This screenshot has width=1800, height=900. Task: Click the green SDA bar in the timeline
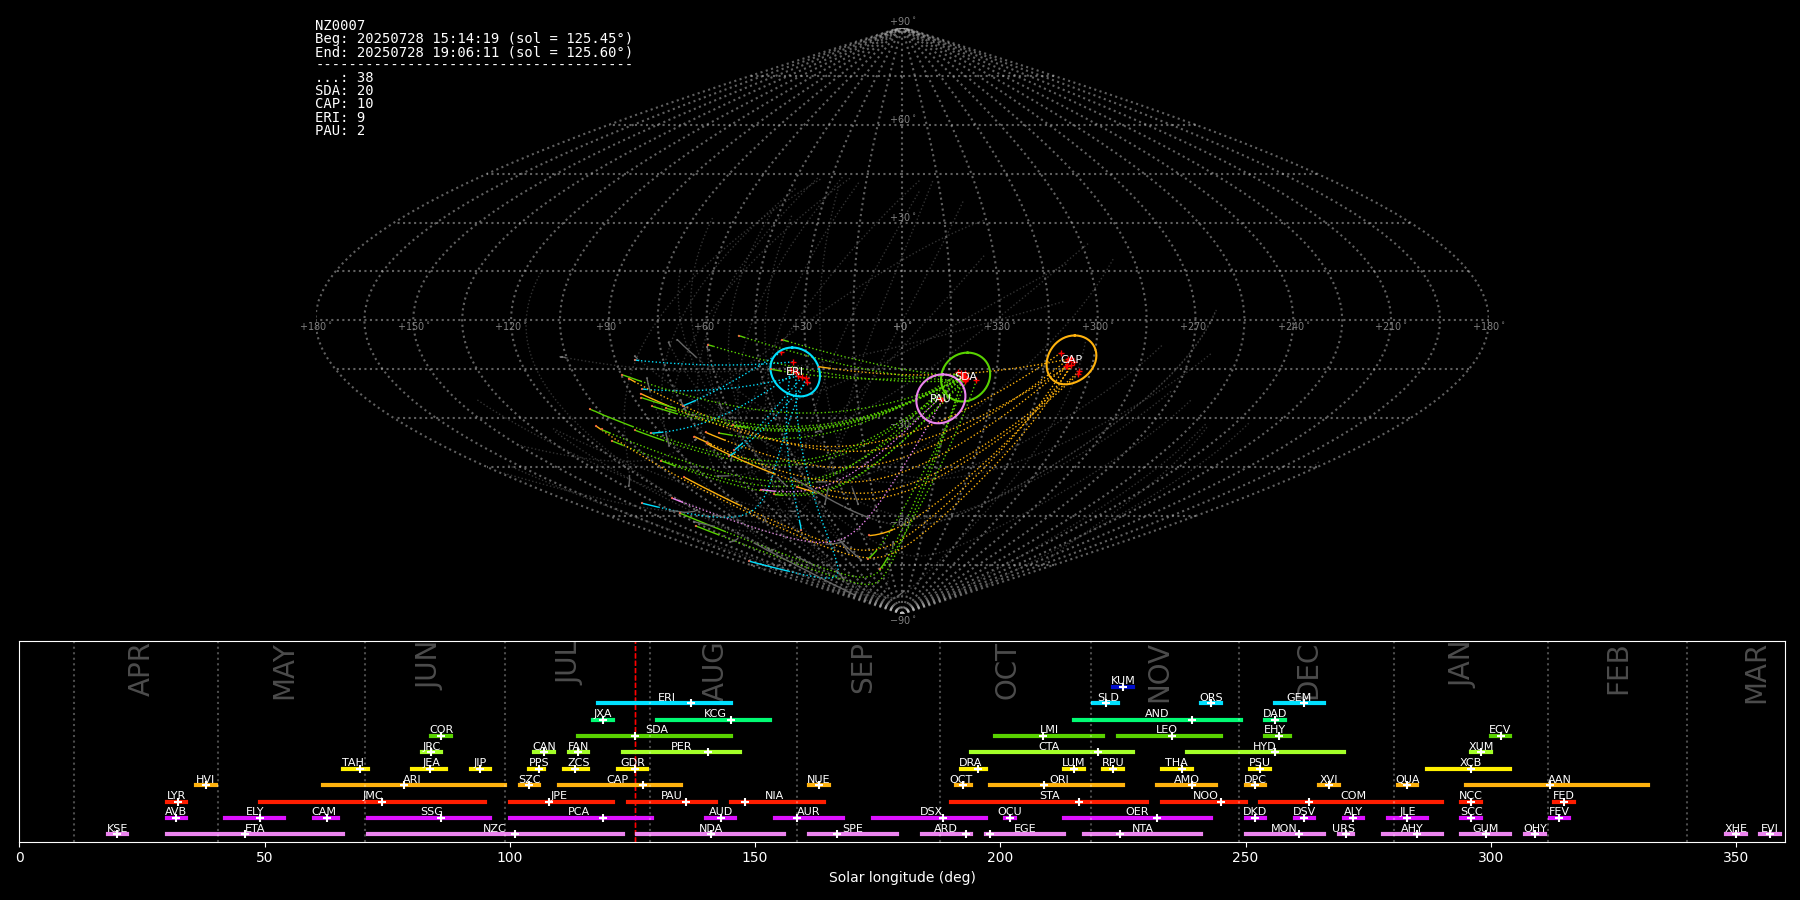pos(654,736)
